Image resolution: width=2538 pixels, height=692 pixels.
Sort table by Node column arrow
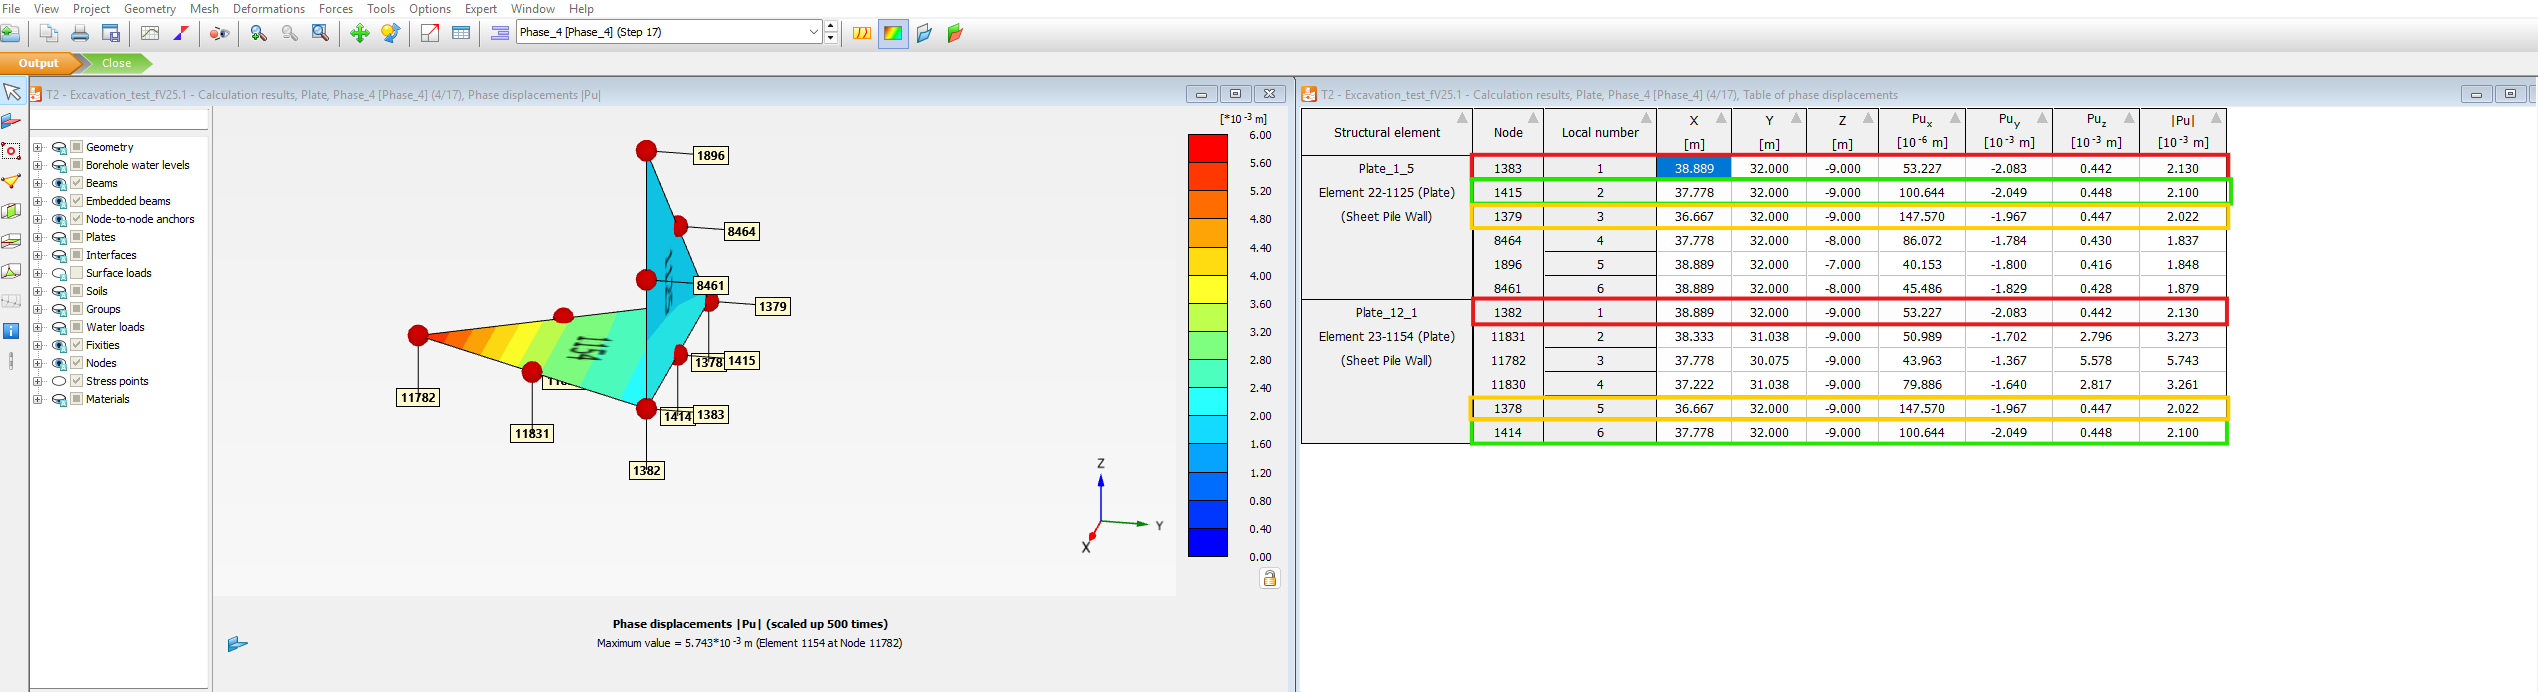(1533, 118)
